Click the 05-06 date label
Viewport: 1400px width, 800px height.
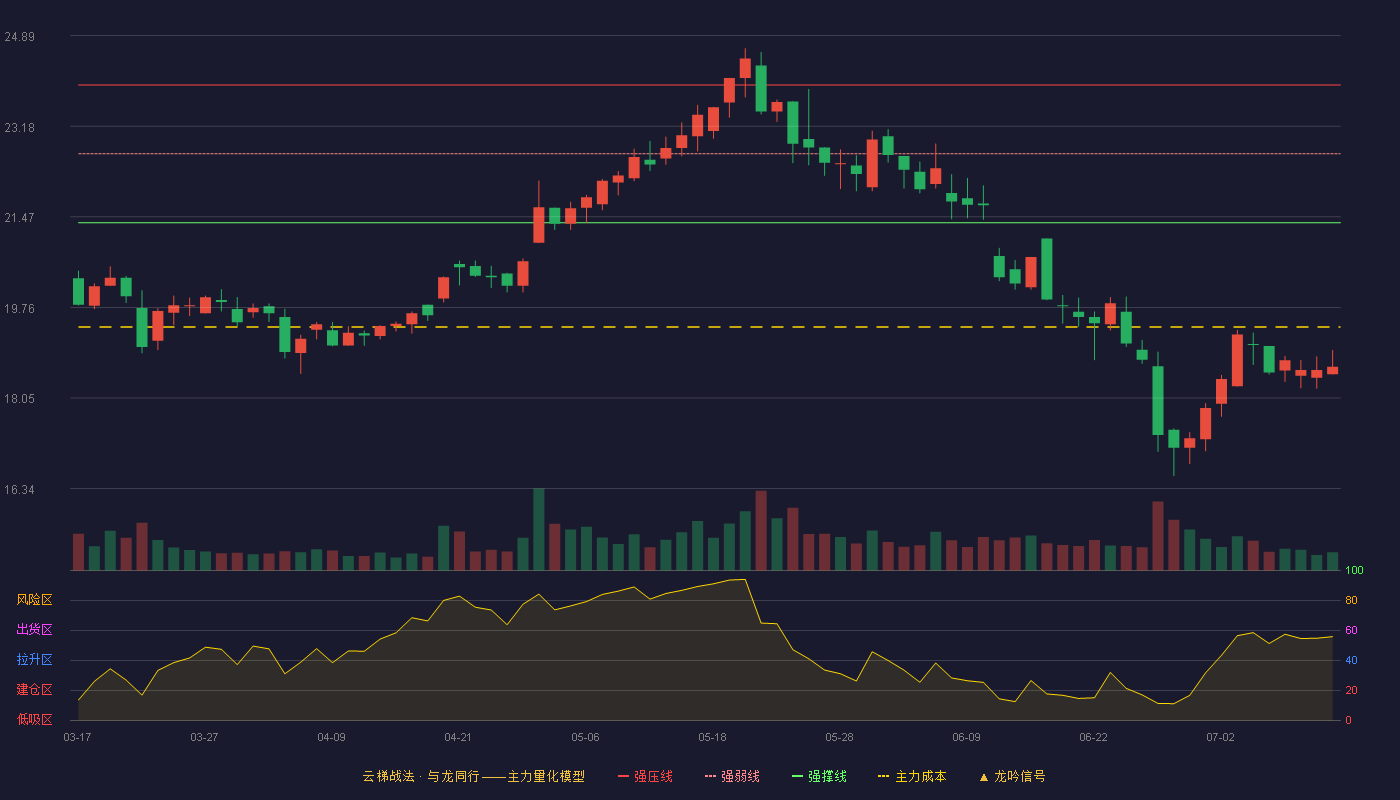coord(585,737)
